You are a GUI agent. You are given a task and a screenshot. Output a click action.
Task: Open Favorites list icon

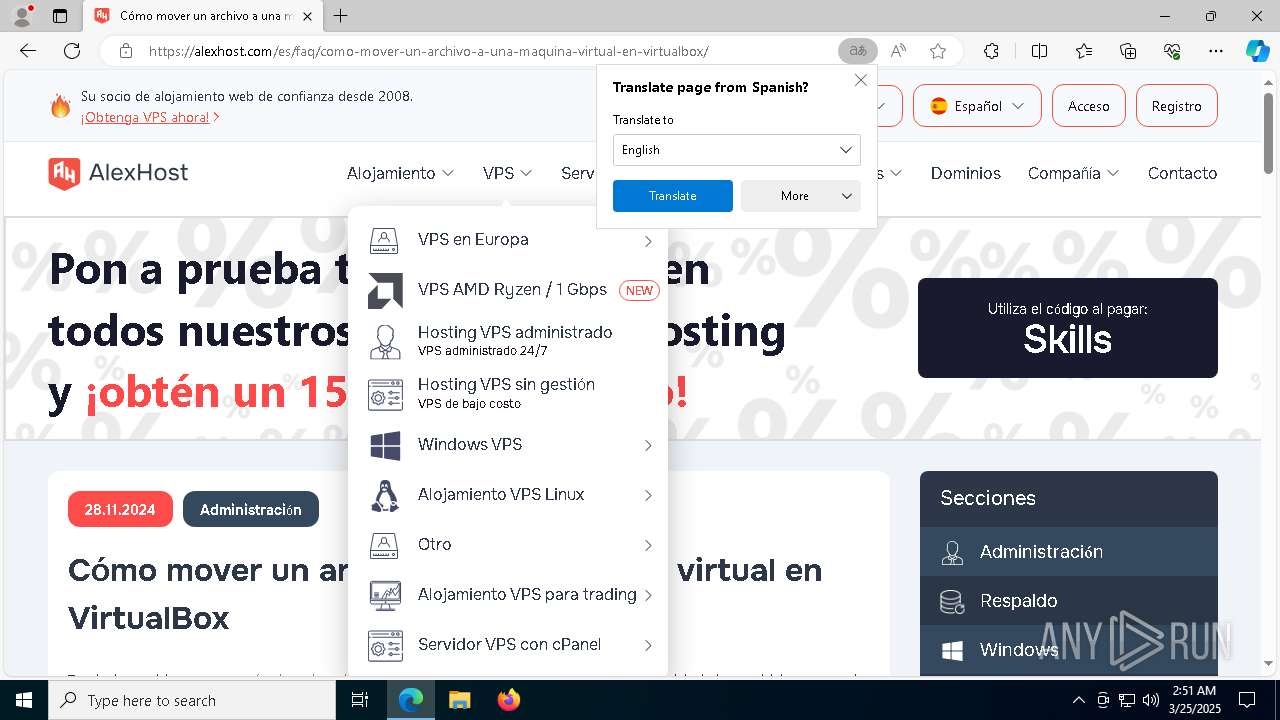tap(1084, 51)
